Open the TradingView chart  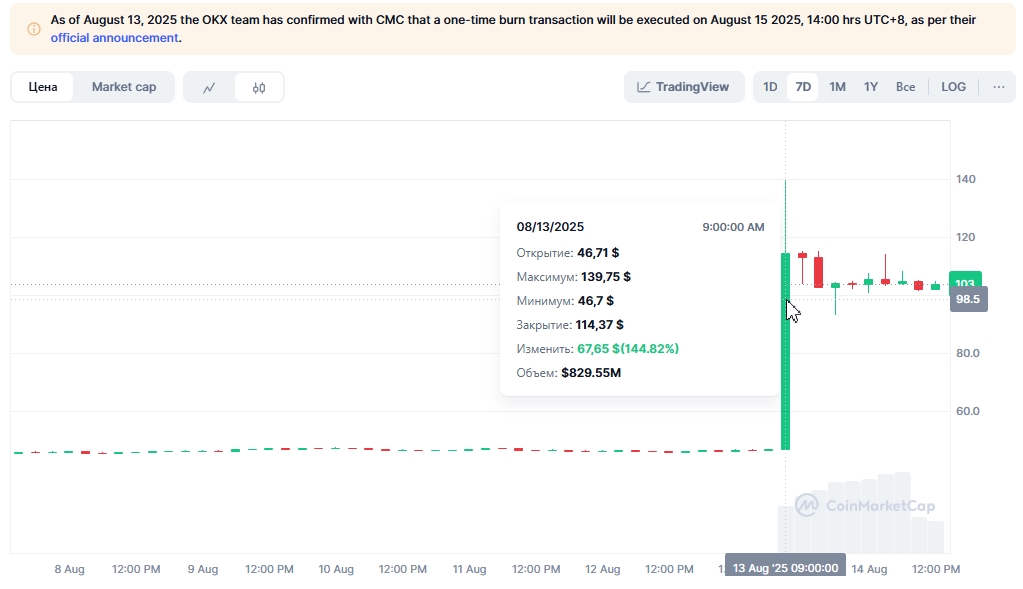click(x=684, y=87)
